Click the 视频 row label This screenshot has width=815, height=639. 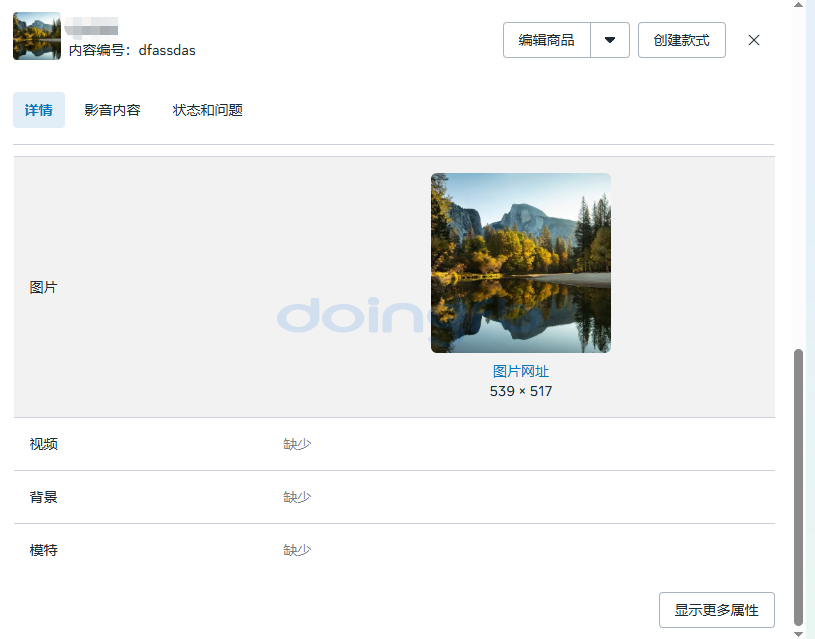tap(44, 444)
